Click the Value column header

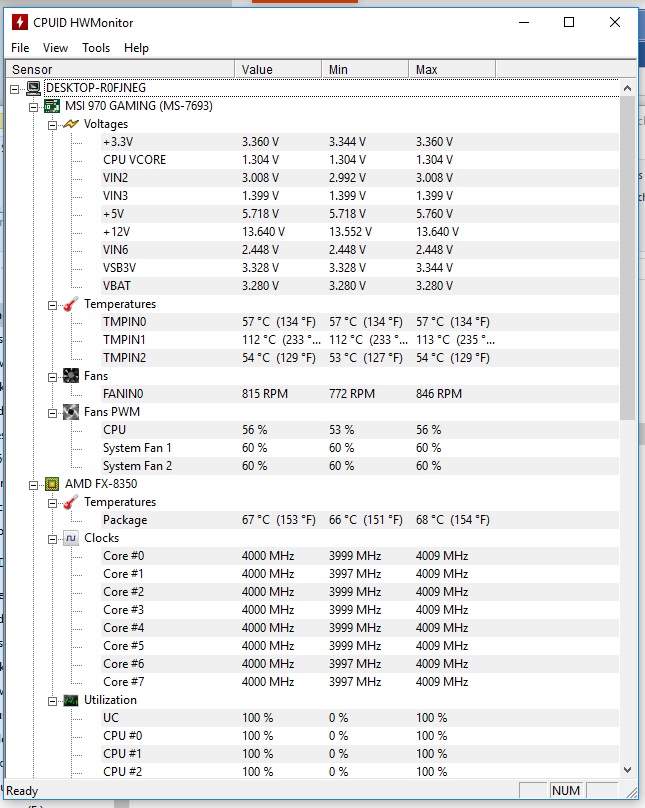(x=278, y=69)
